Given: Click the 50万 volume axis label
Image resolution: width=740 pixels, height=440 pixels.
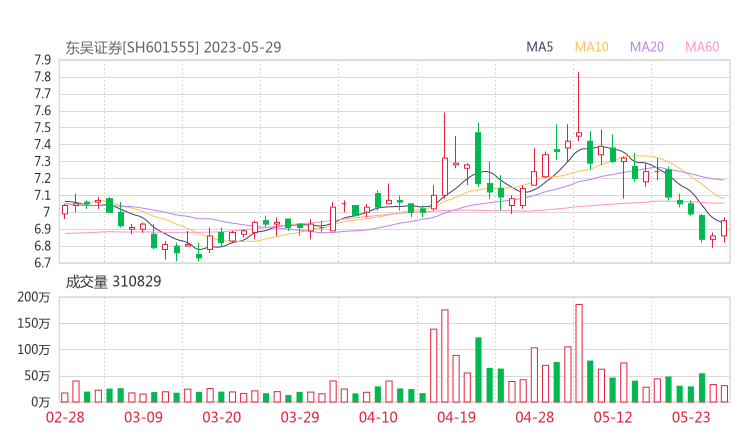Looking at the screenshot, I should point(37,376).
